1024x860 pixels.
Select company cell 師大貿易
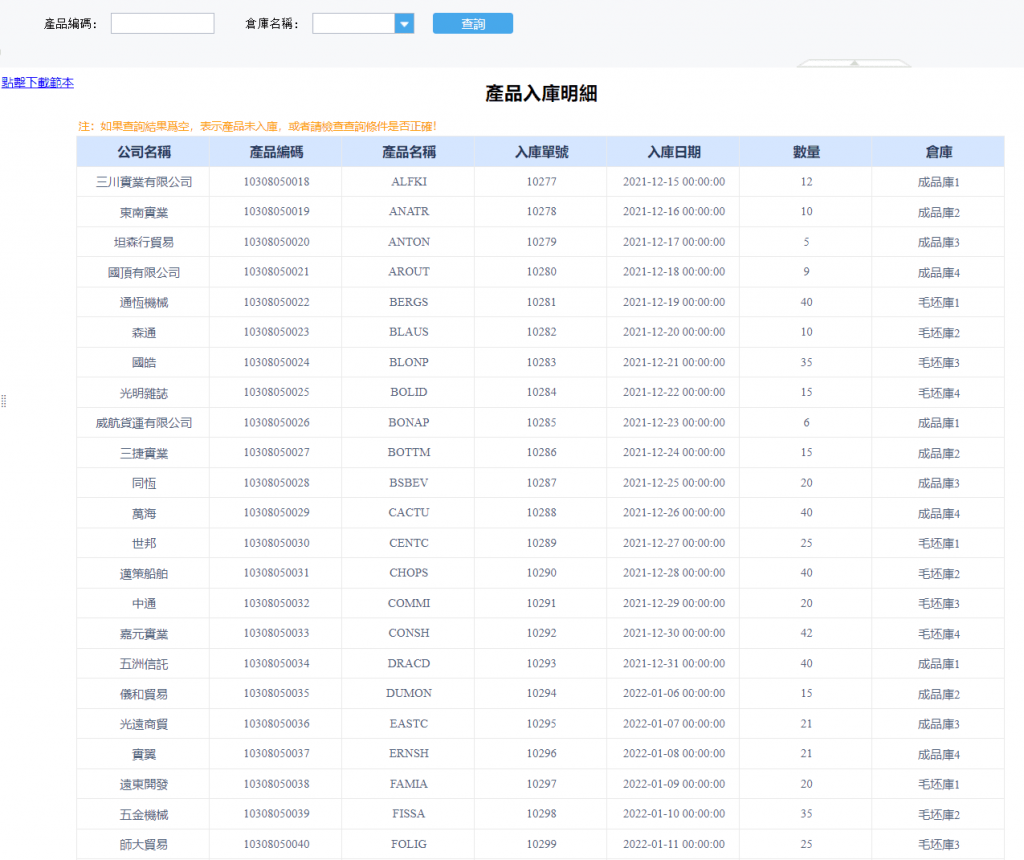[144, 844]
